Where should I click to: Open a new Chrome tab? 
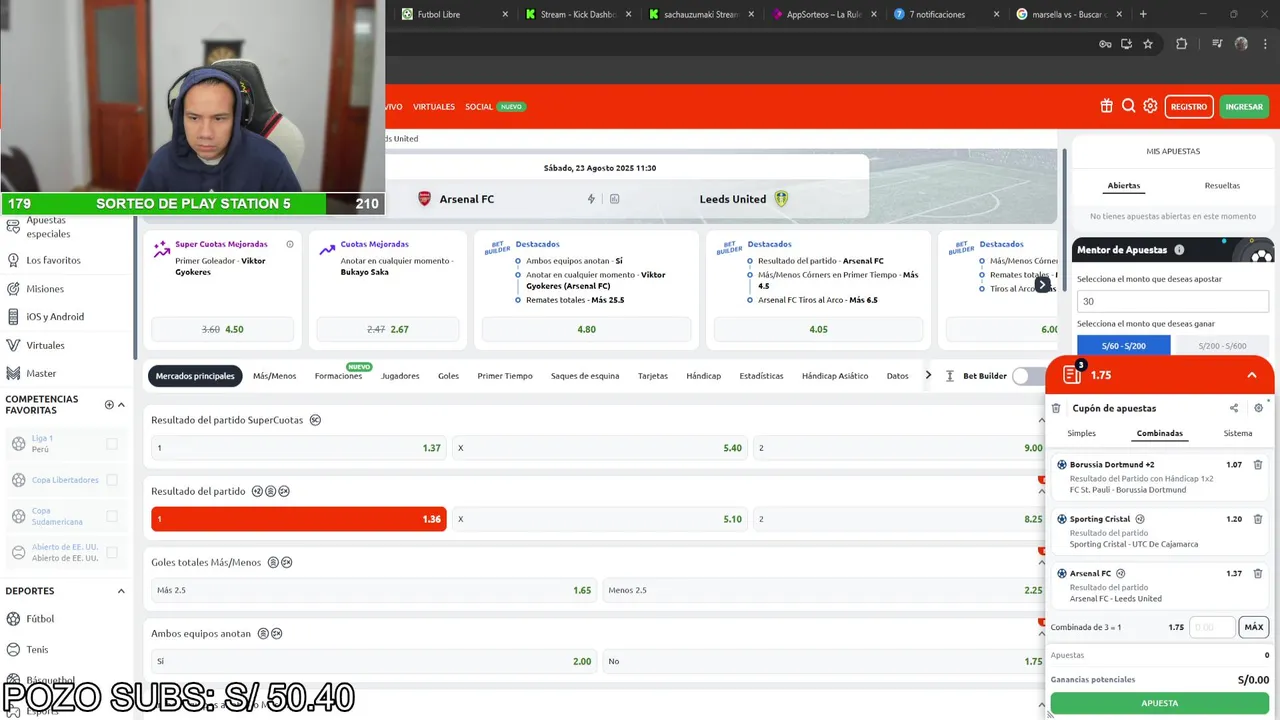(1143, 14)
